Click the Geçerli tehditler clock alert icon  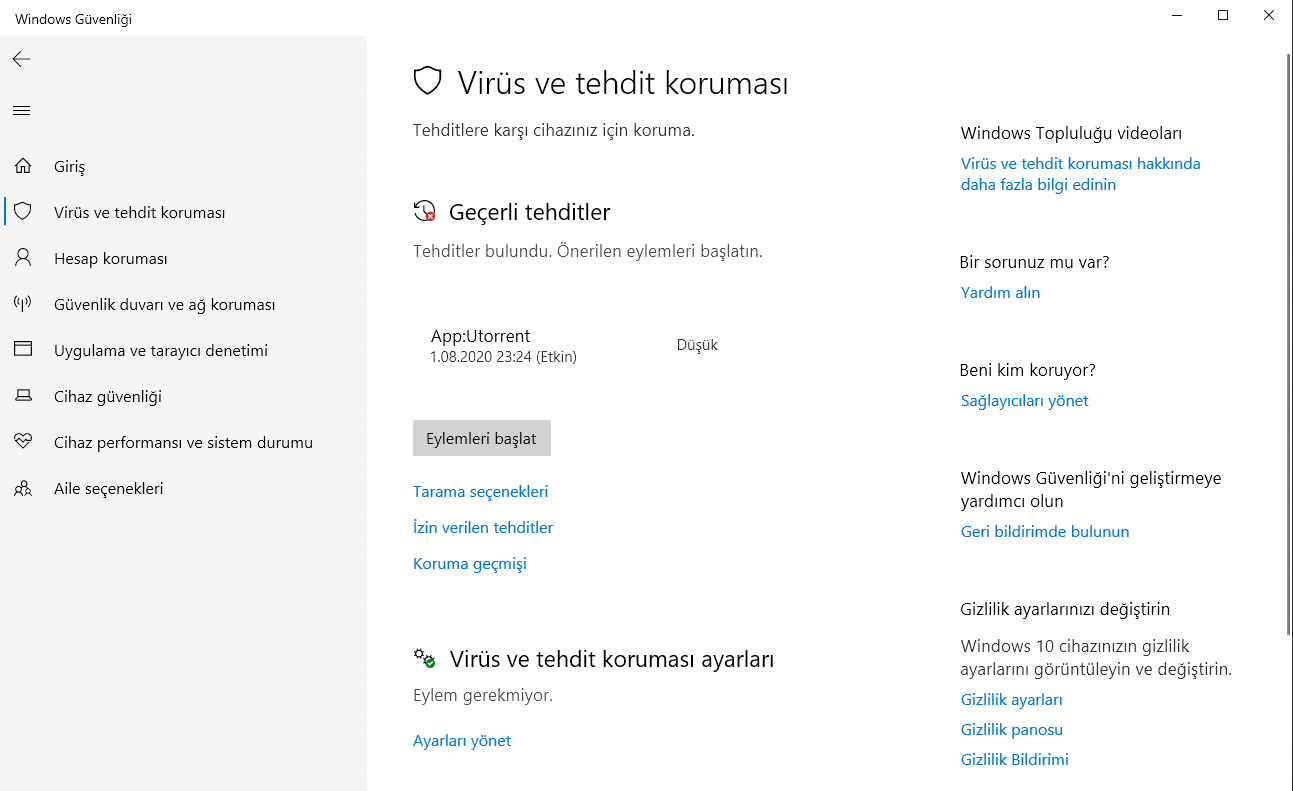click(x=424, y=211)
